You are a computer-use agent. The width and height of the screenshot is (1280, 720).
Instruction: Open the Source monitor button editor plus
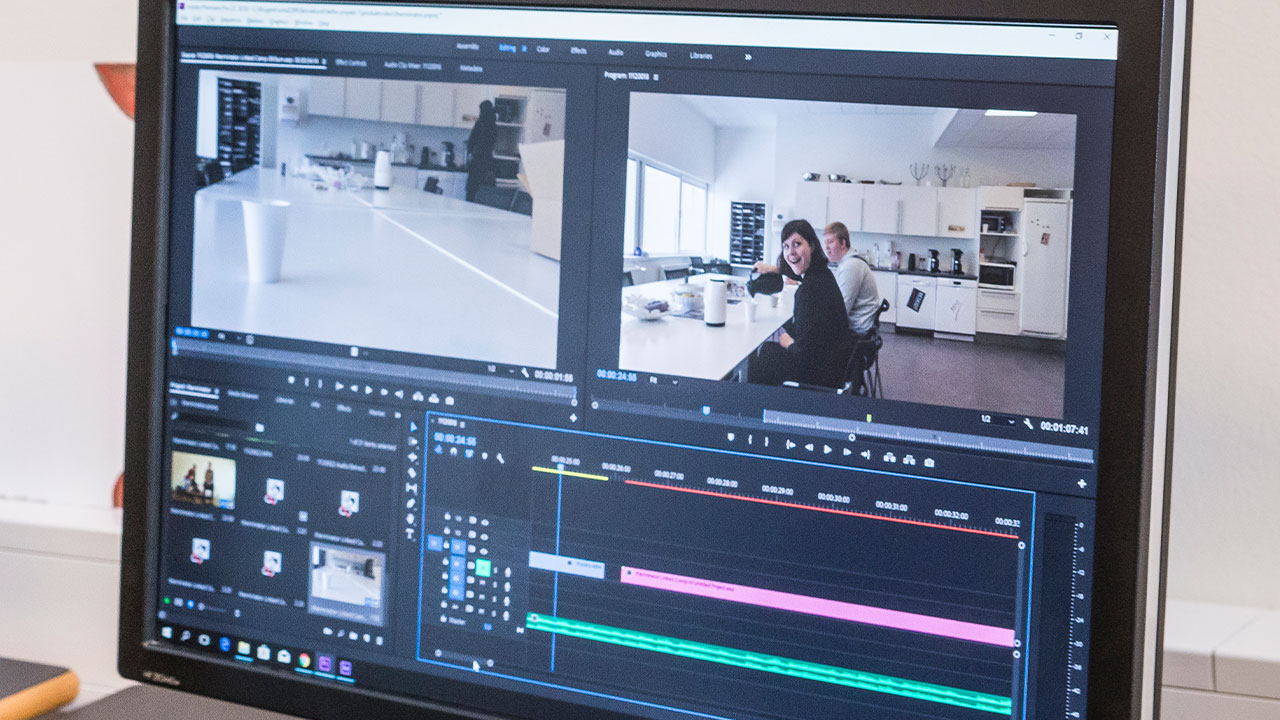coord(574,418)
